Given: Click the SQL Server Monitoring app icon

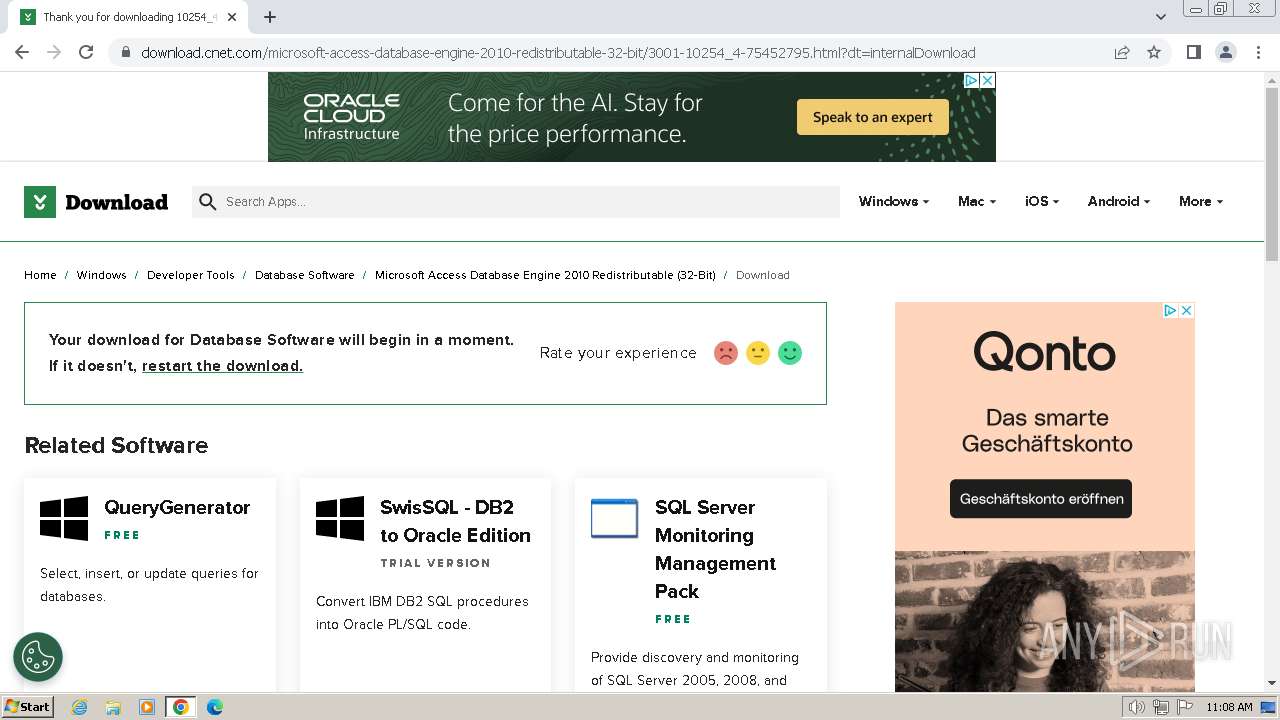Looking at the screenshot, I should [614, 518].
